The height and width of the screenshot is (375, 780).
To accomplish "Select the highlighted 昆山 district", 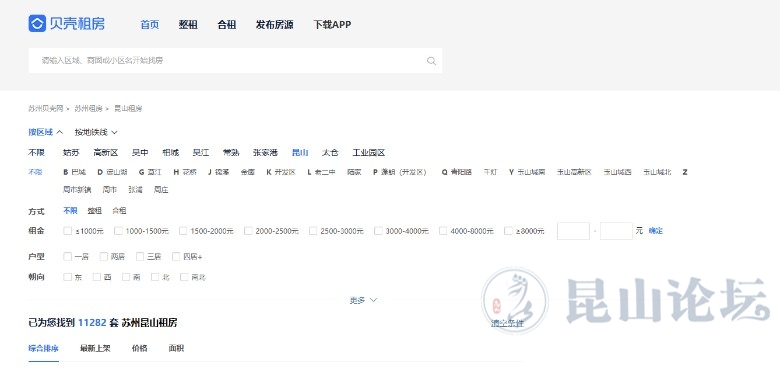I will [300, 153].
